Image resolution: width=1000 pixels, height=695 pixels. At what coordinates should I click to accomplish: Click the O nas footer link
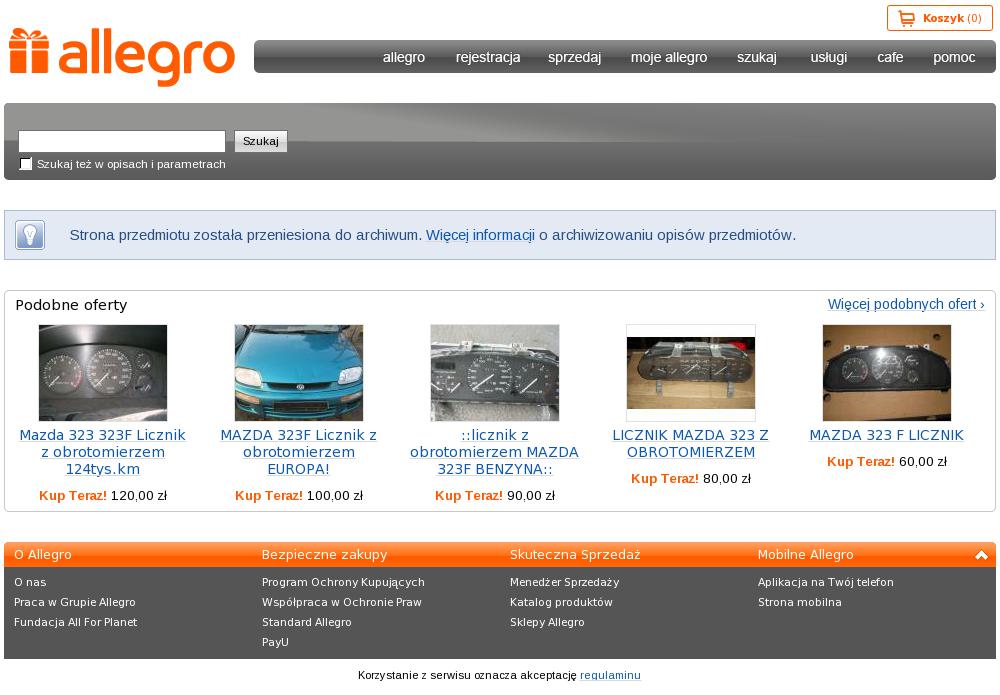[30, 582]
